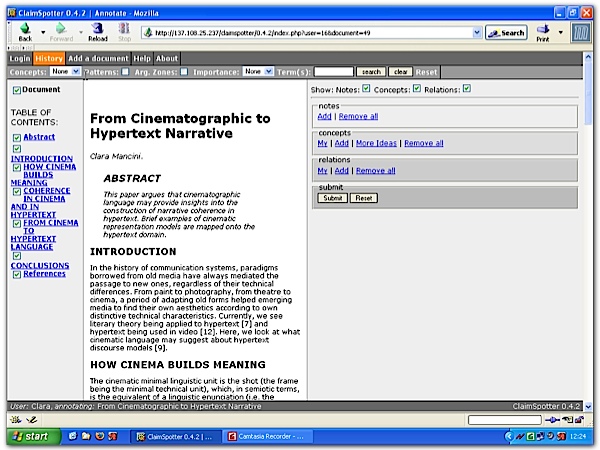Viewport: 600px width, 450px height.
Task: Open the Print options dropdown arrow
Action: click(x=561, y=33)
